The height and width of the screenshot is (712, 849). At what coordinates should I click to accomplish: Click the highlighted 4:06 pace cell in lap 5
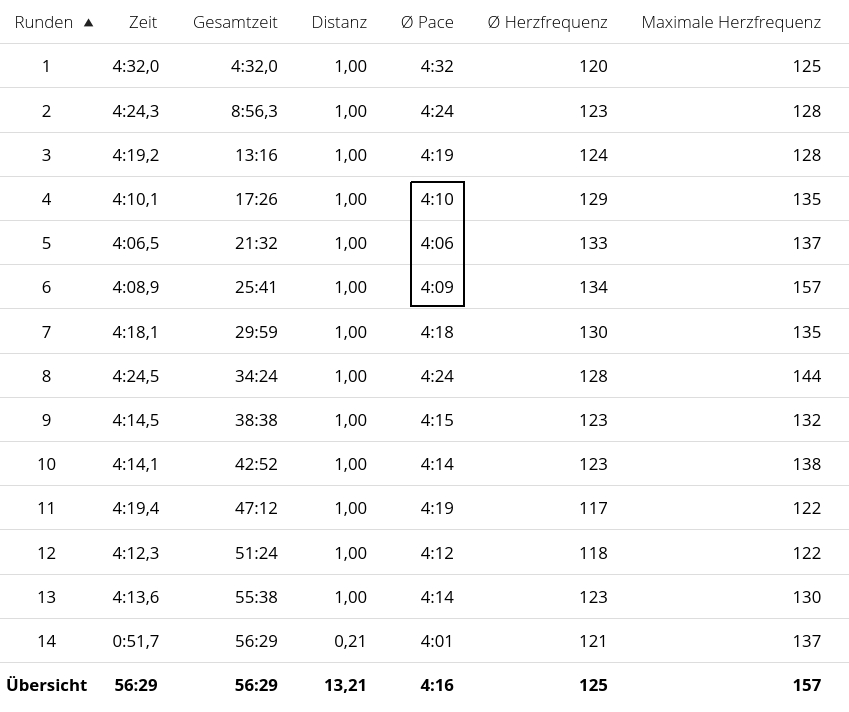click(x=437, y=243)
